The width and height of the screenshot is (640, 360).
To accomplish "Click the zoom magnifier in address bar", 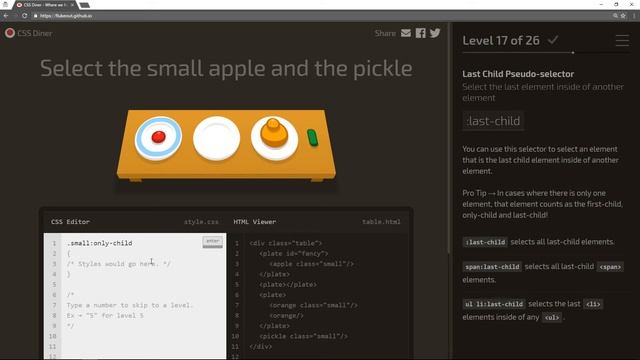I will click(x=615, y=16).
